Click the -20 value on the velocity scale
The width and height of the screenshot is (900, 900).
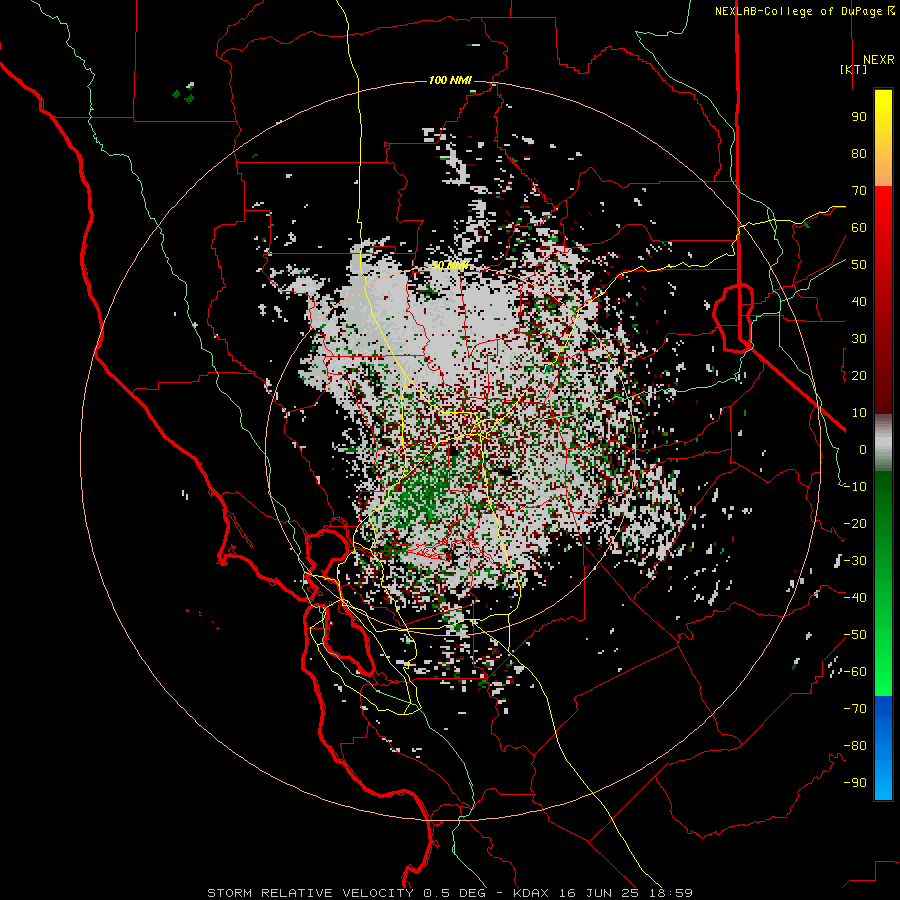pos(855,524)
